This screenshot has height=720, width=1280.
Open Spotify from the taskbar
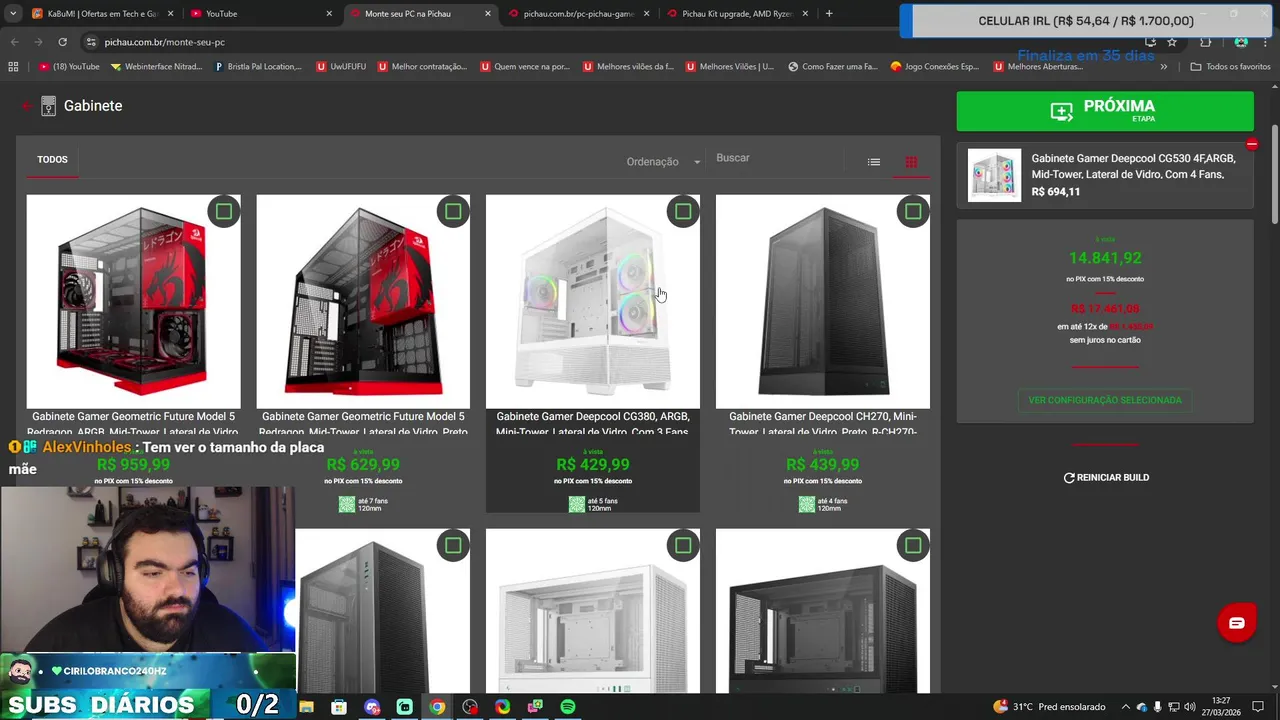click(568, 707)
